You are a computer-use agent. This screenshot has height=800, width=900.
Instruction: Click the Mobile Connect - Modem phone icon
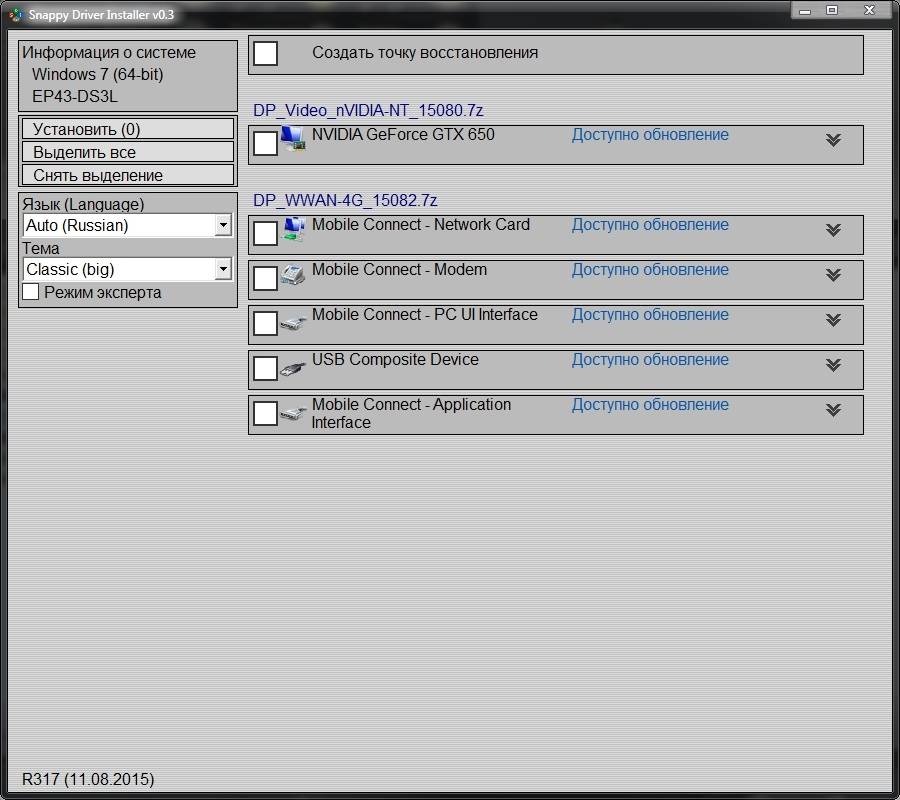(x=293, y=275)
